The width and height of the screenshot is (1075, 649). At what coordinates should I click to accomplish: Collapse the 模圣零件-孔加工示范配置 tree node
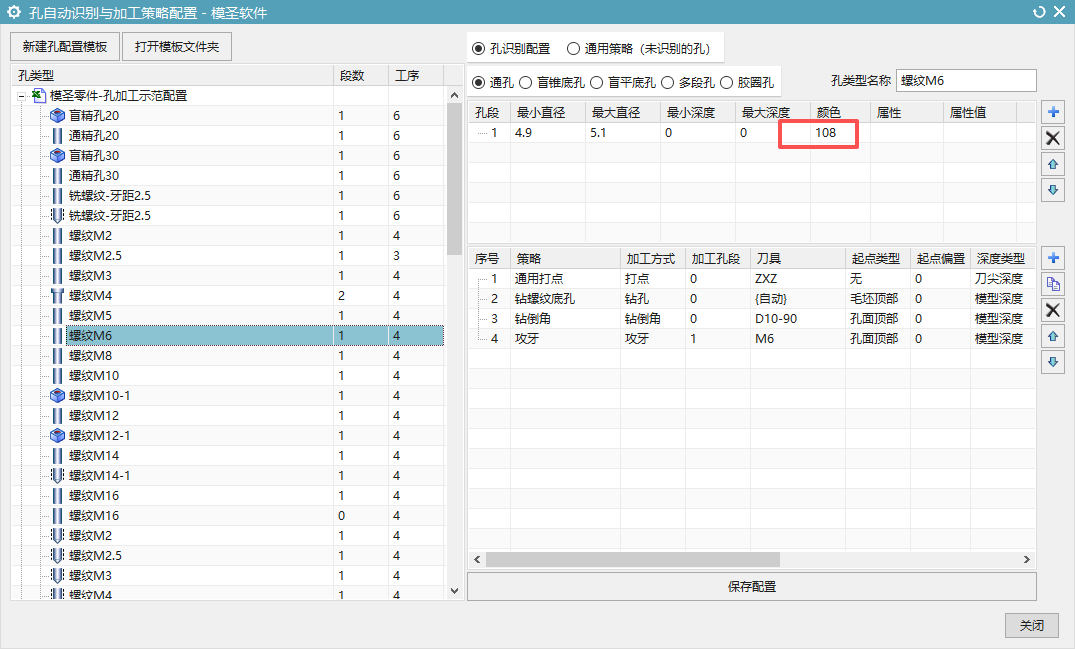click(x=21, y=96)
